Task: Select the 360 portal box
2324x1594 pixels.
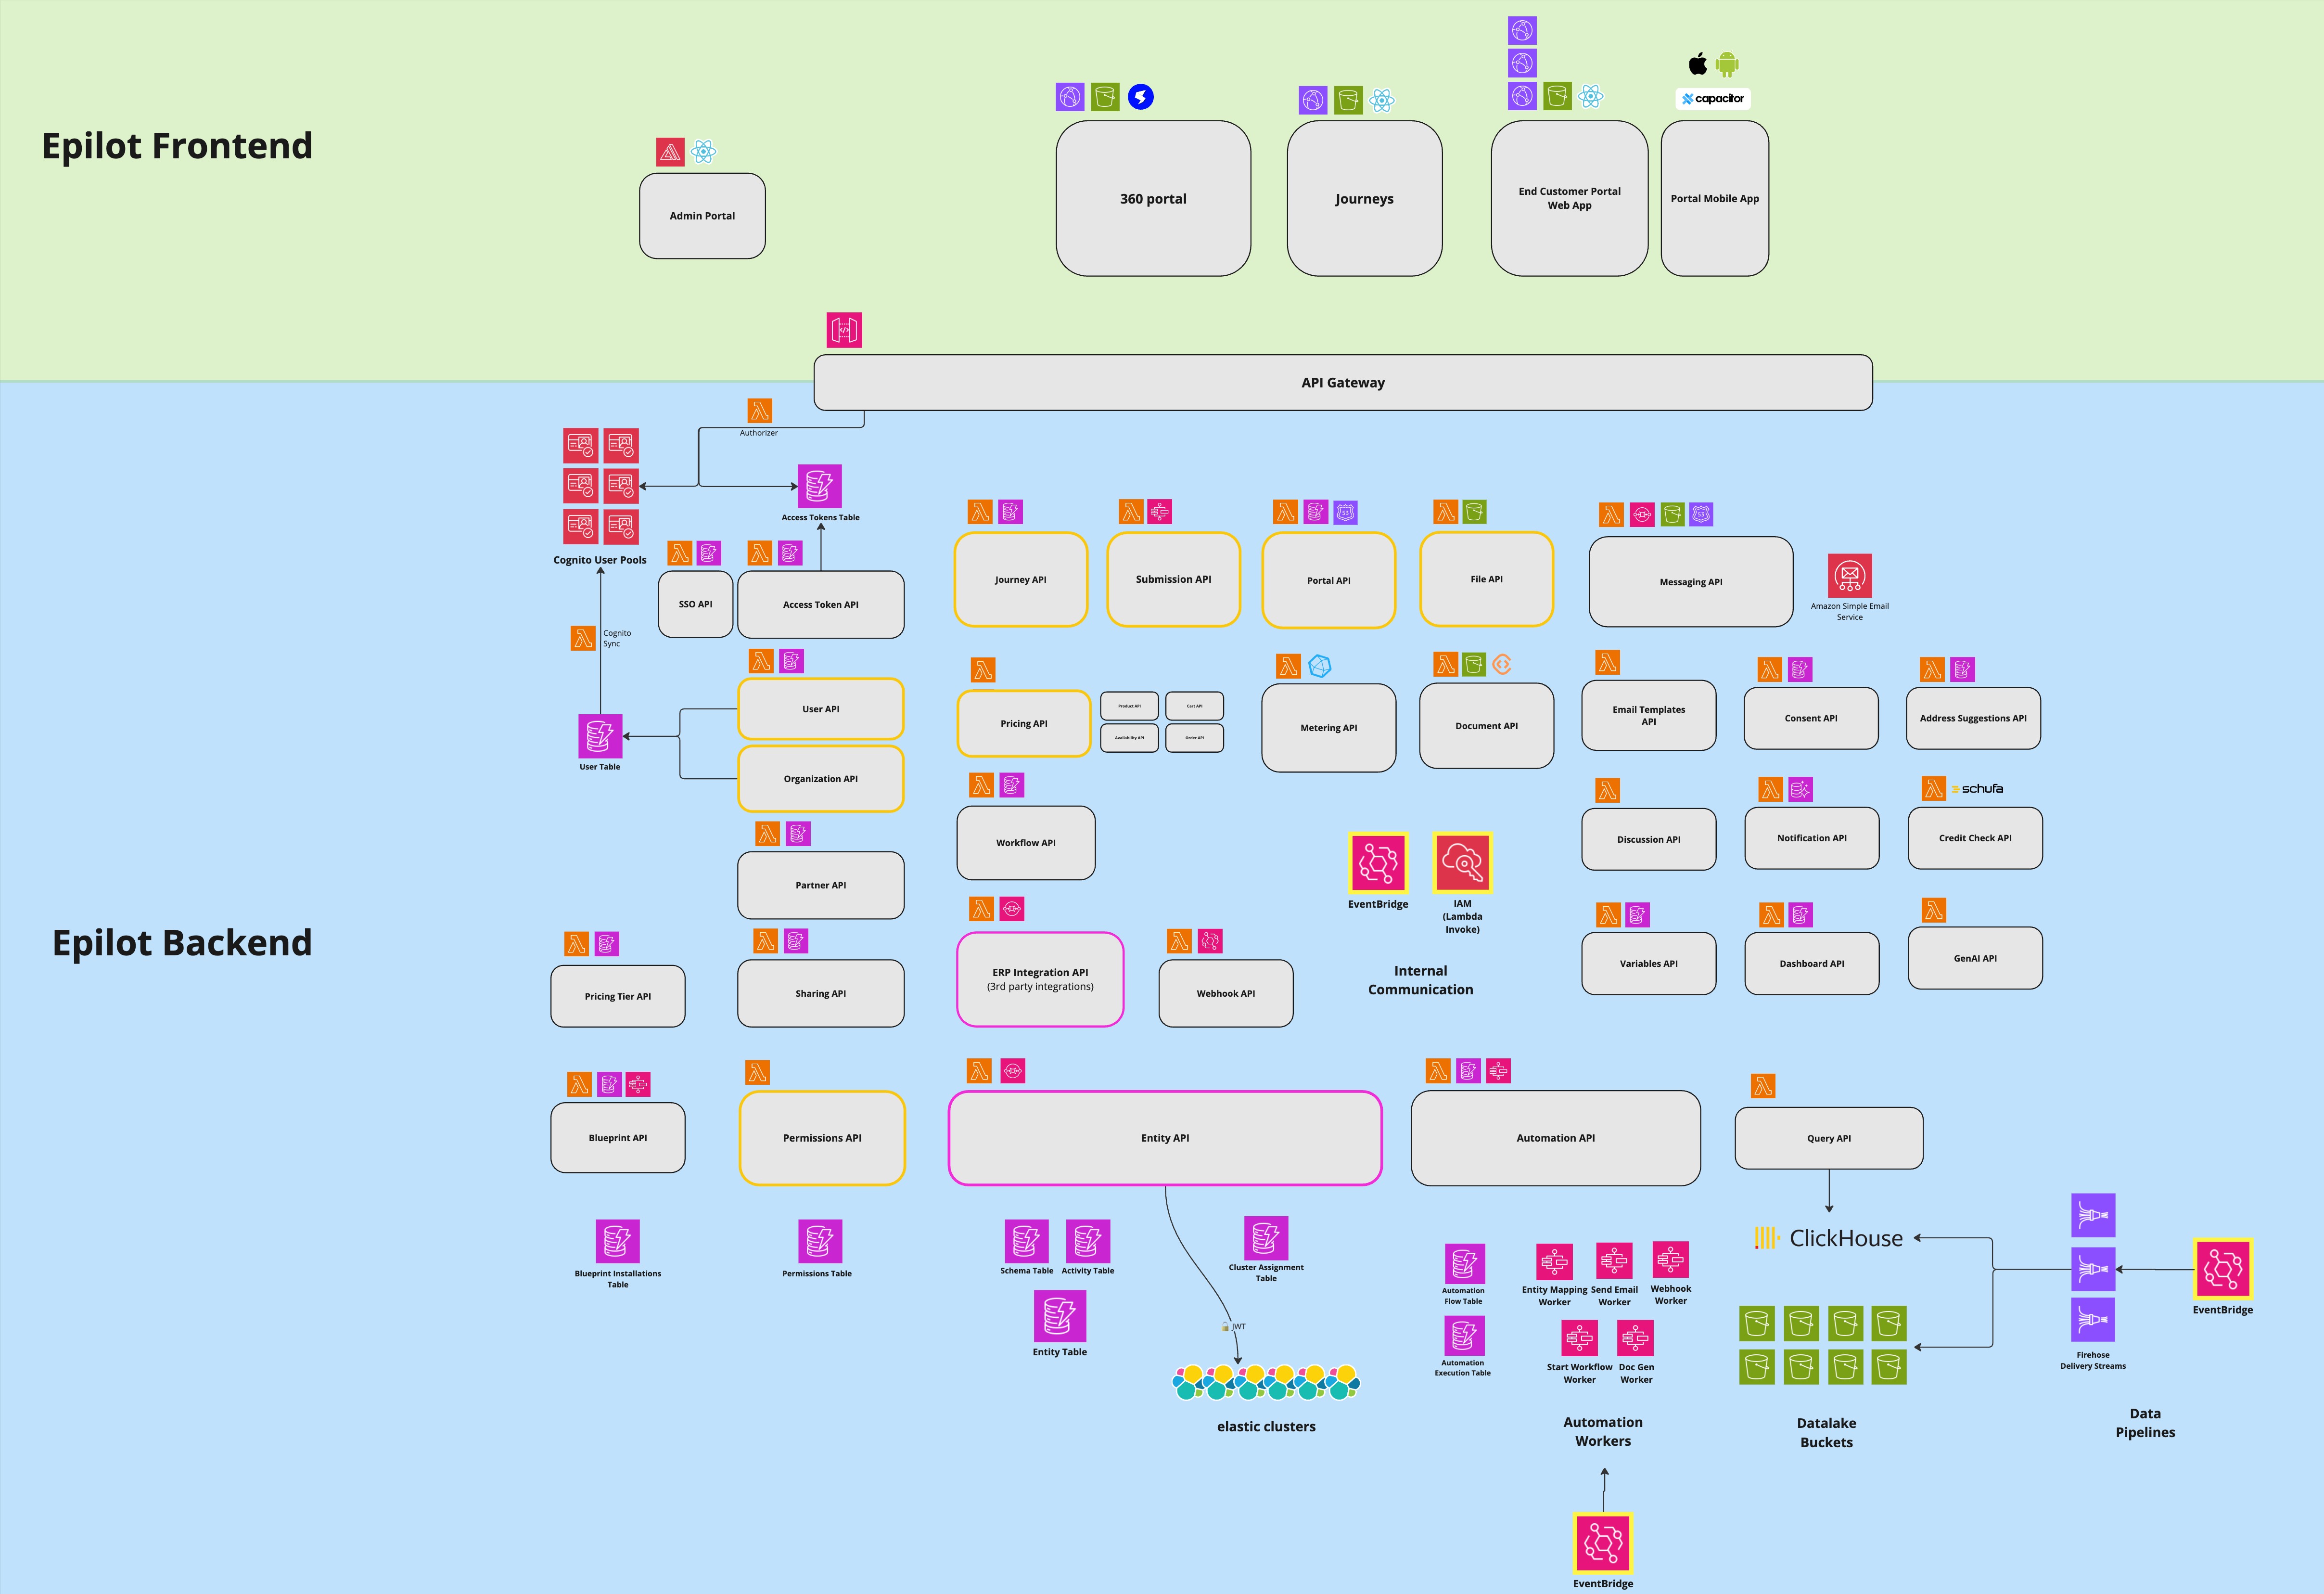Action: (1153, 199)
